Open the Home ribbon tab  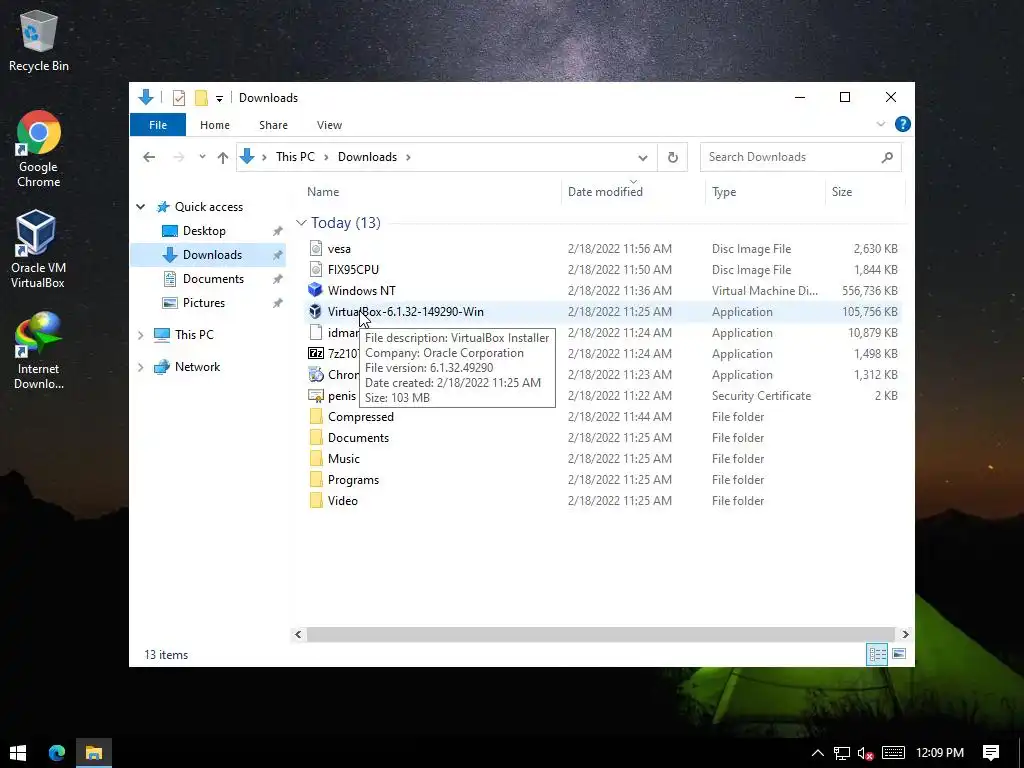pos(215,125)
